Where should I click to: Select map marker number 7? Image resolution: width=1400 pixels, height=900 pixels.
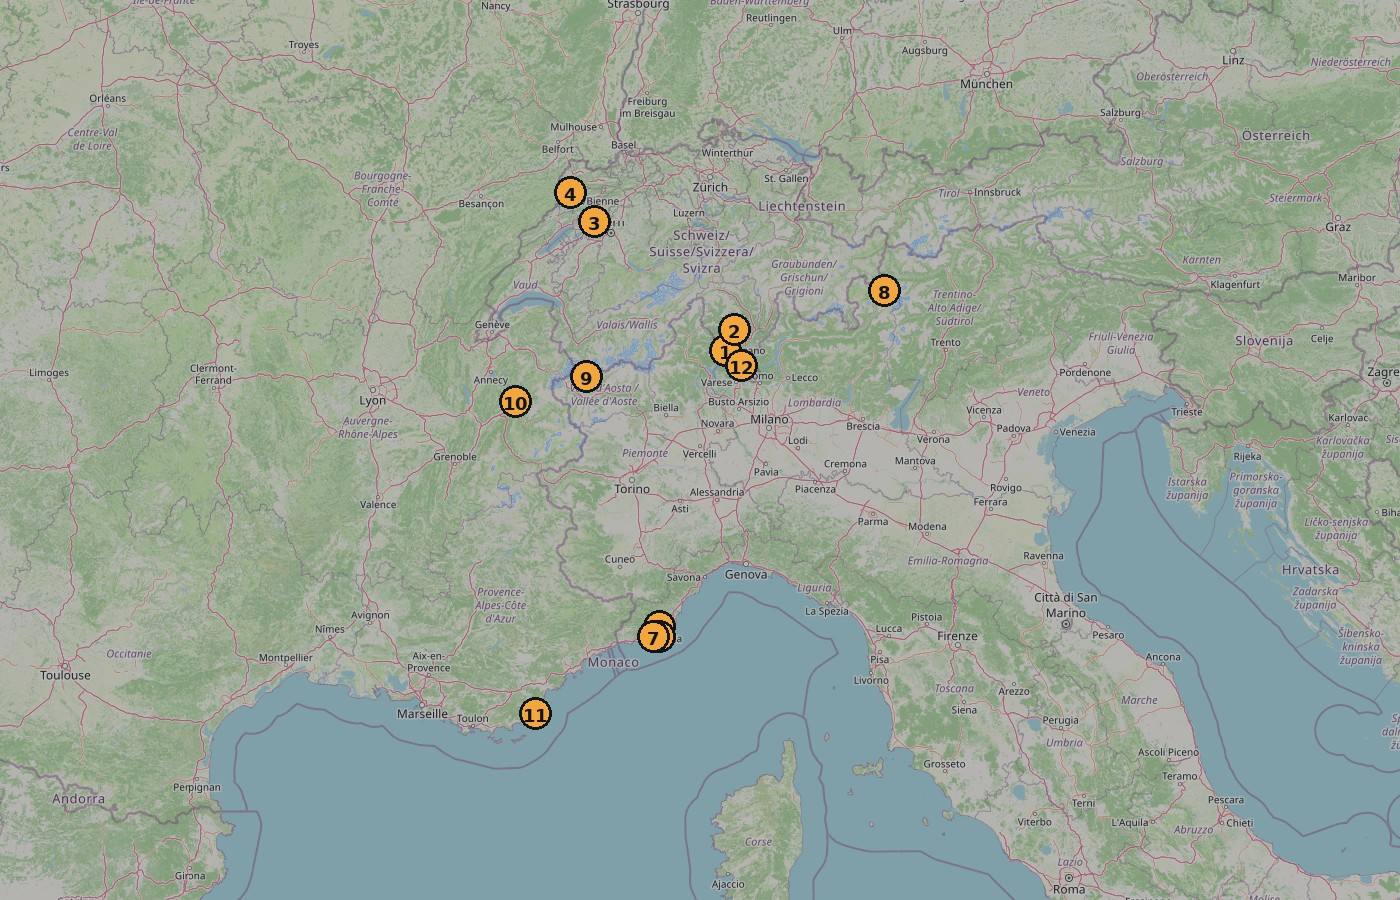pos(653,637)
